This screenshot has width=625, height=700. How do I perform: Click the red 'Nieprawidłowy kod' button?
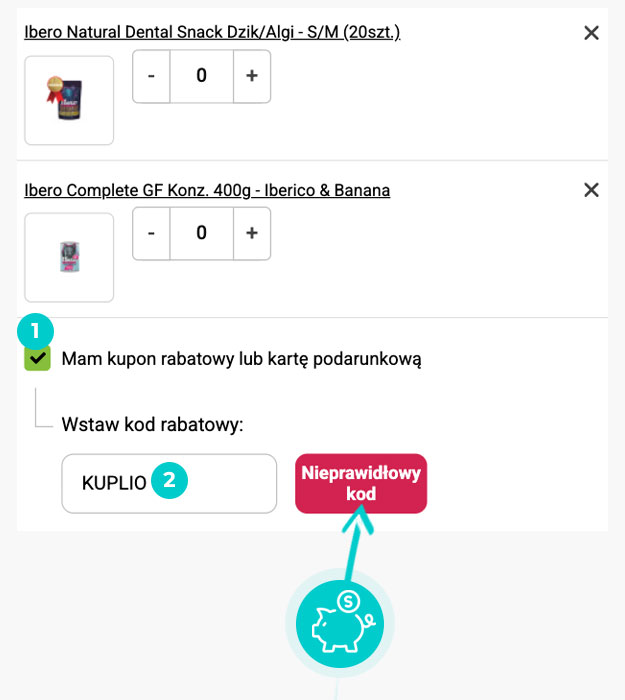click(x=361, y=484)
